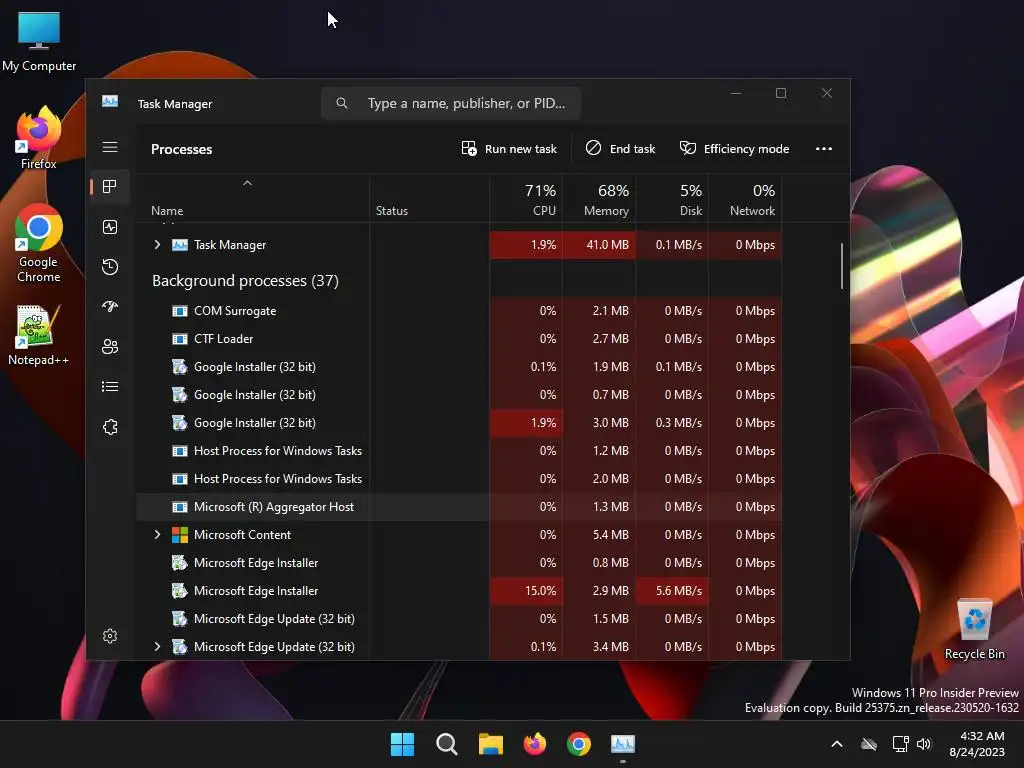This screenshot has height=768, width=1024.
Task: Click the Task Manager taskbar icon
Action: [x=623, y=744]
